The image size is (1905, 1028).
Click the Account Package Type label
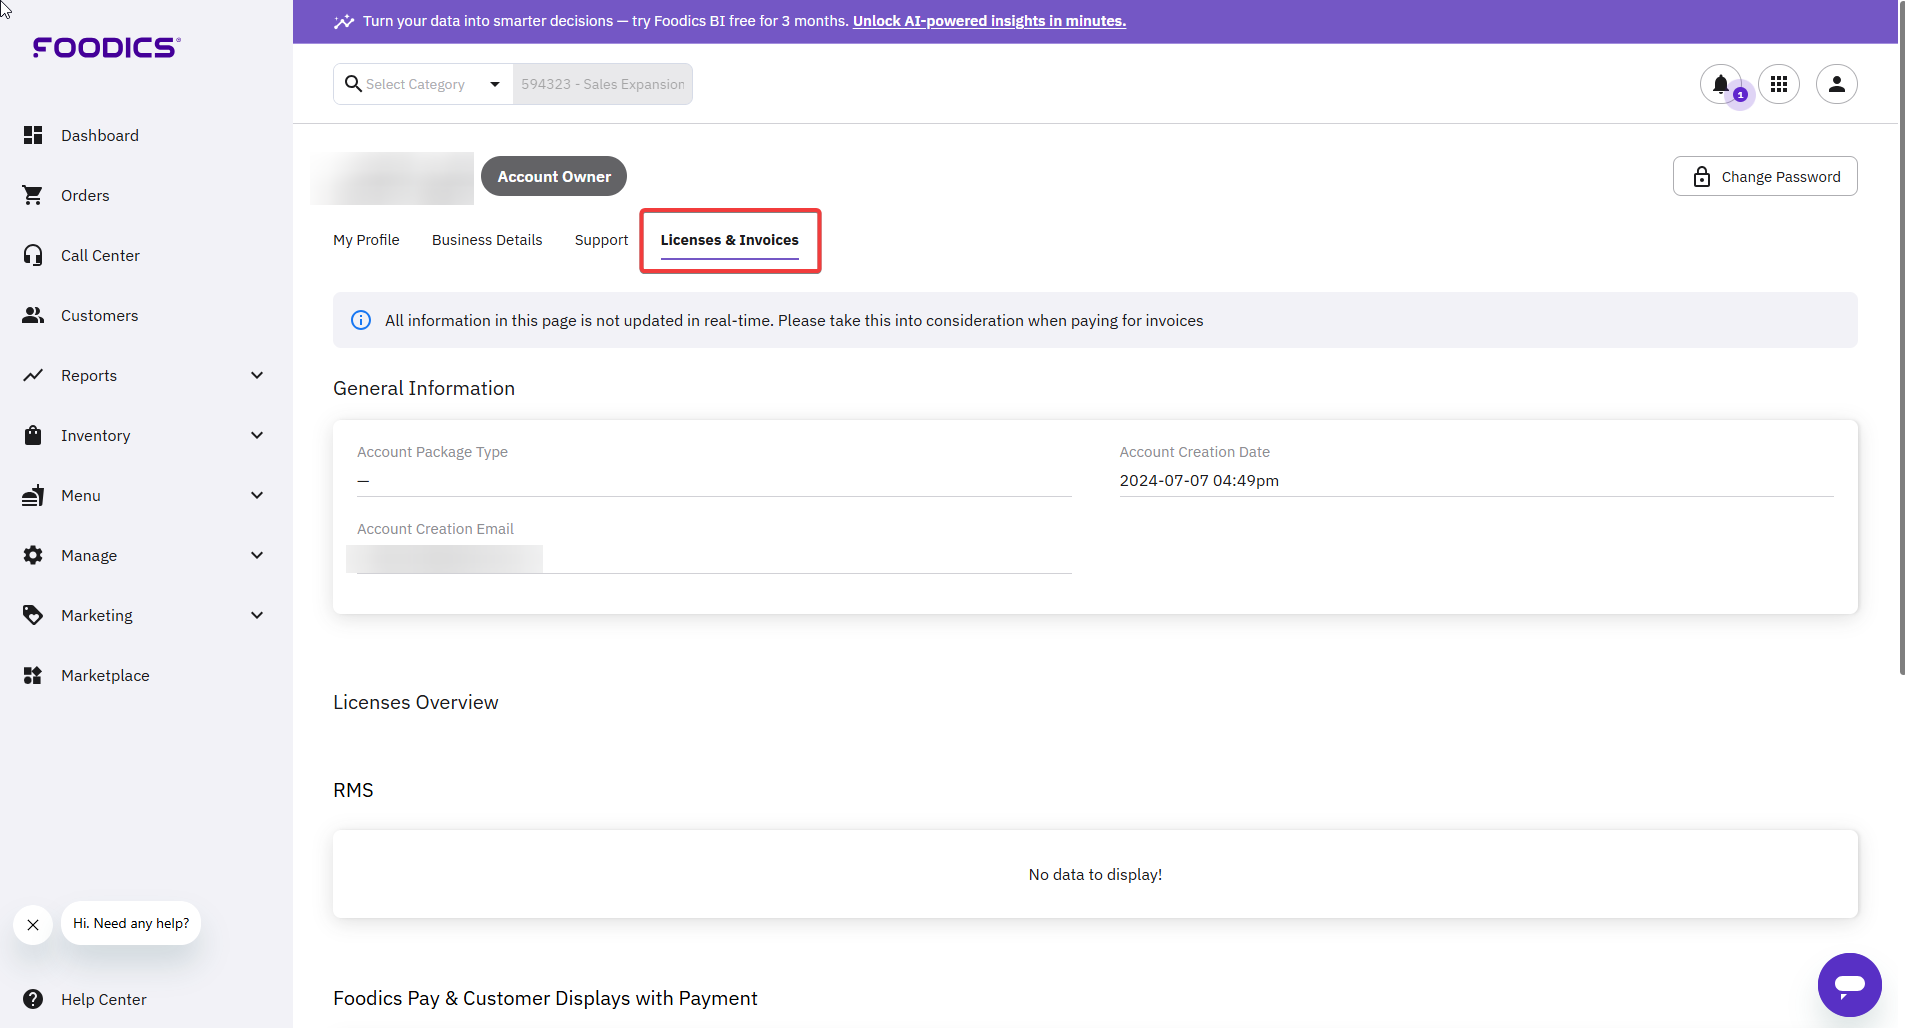432,452
